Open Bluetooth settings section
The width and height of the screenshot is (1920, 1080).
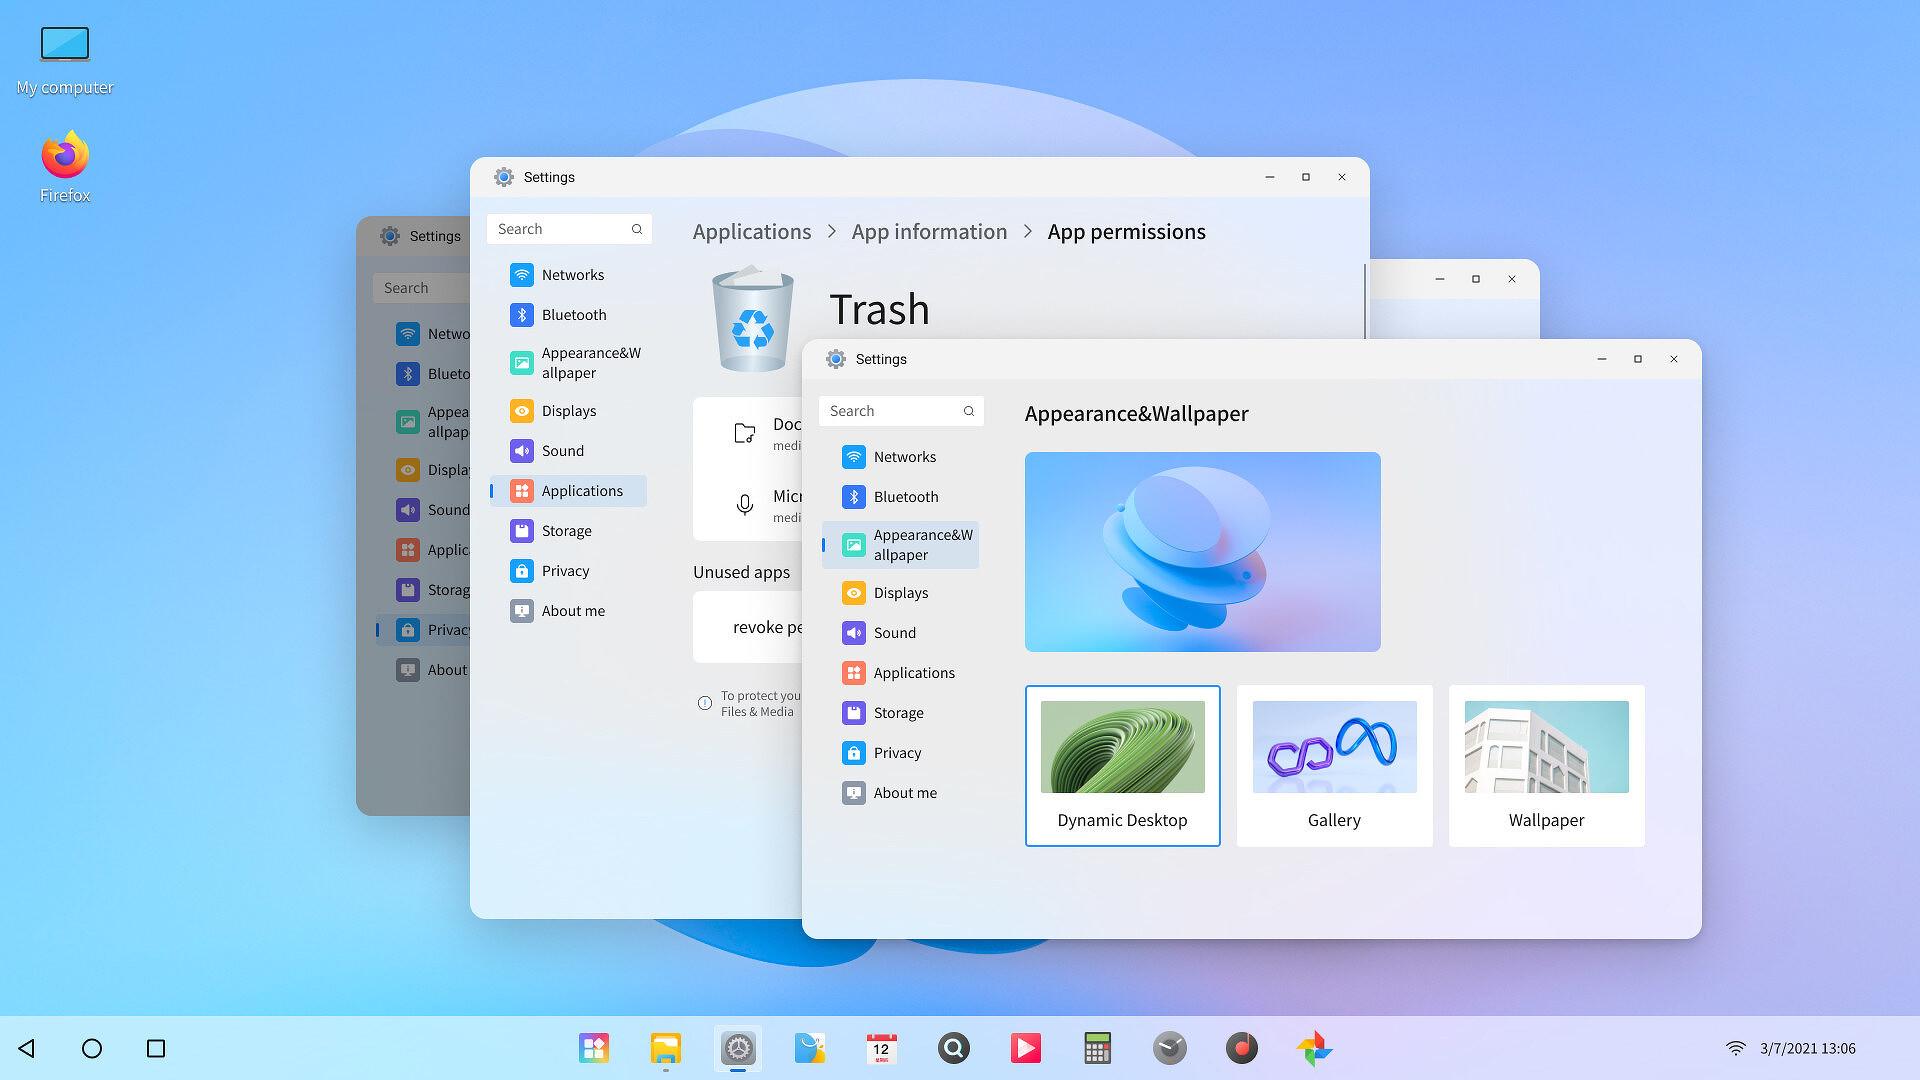click(x=906, y=496)
